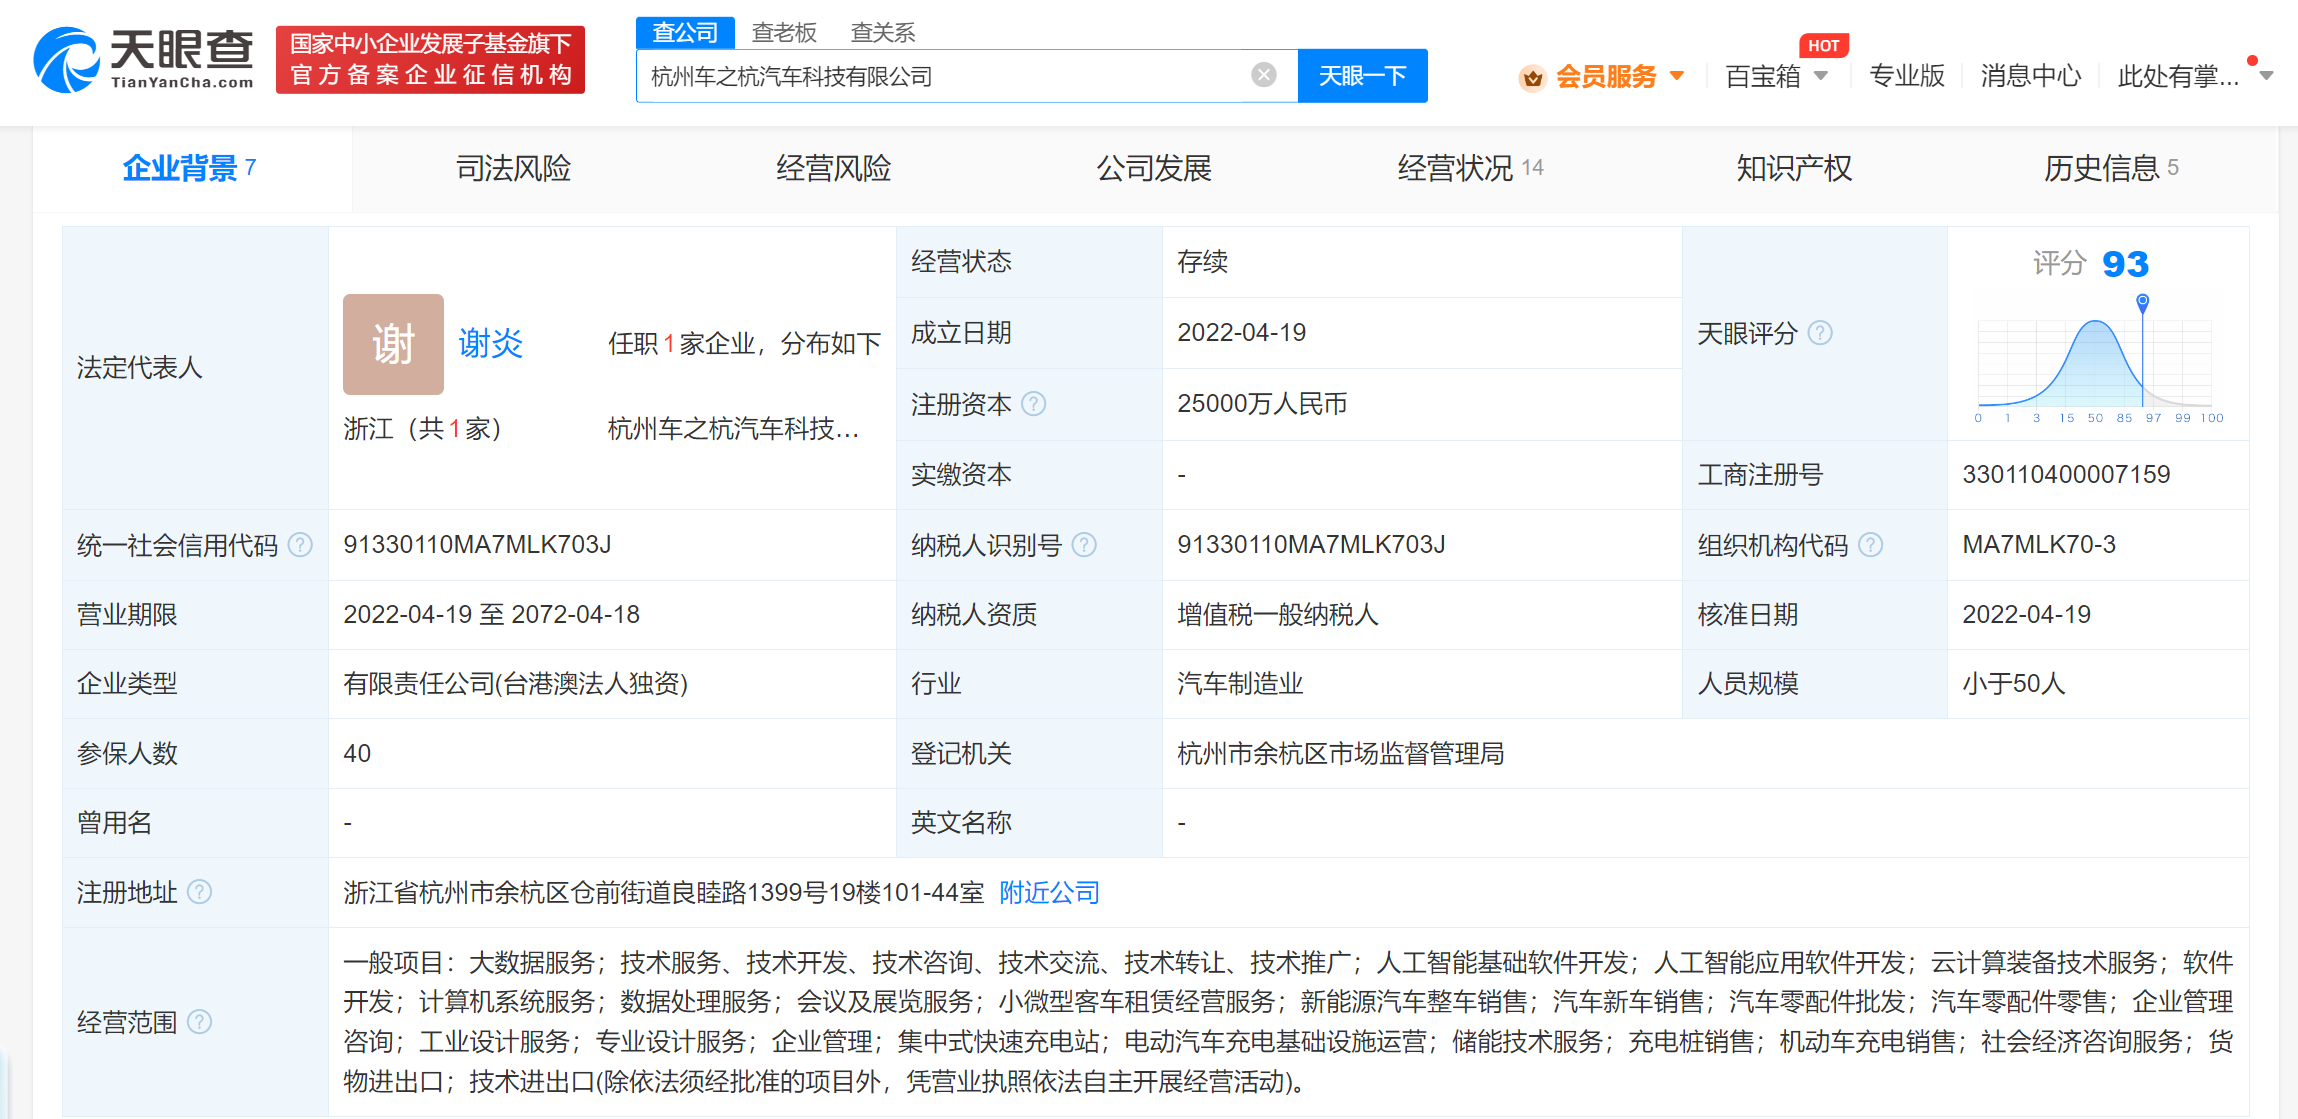Click the organization code MA7MLK70-3

point(2039,545)
